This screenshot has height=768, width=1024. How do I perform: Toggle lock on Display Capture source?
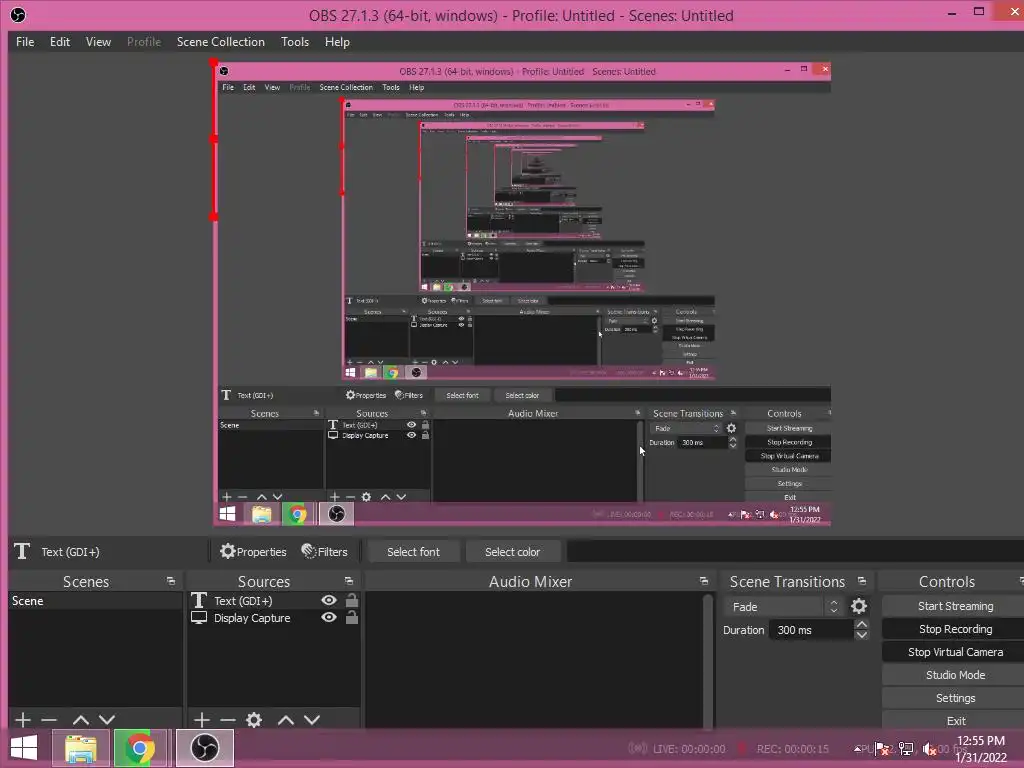click(x=351, y=616)
